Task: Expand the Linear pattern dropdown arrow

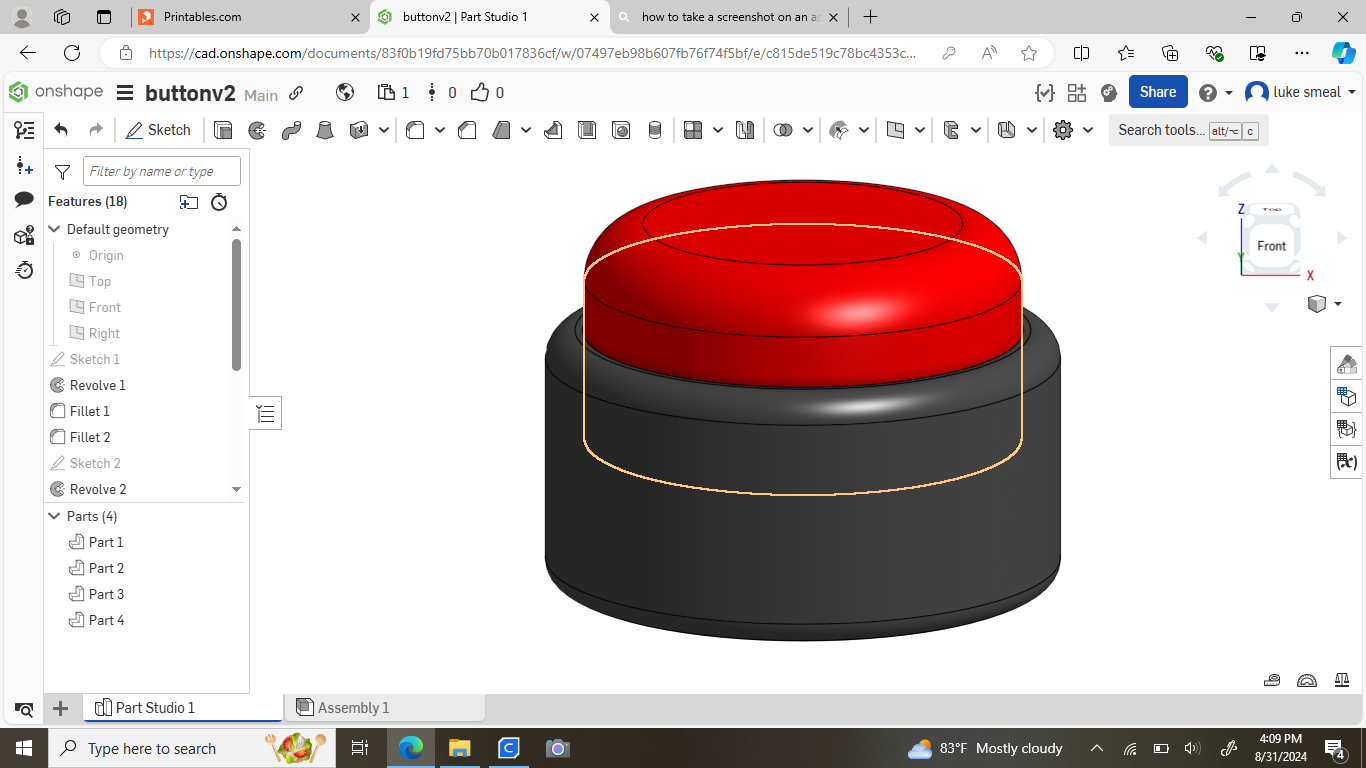Action: tap(717, 130)
